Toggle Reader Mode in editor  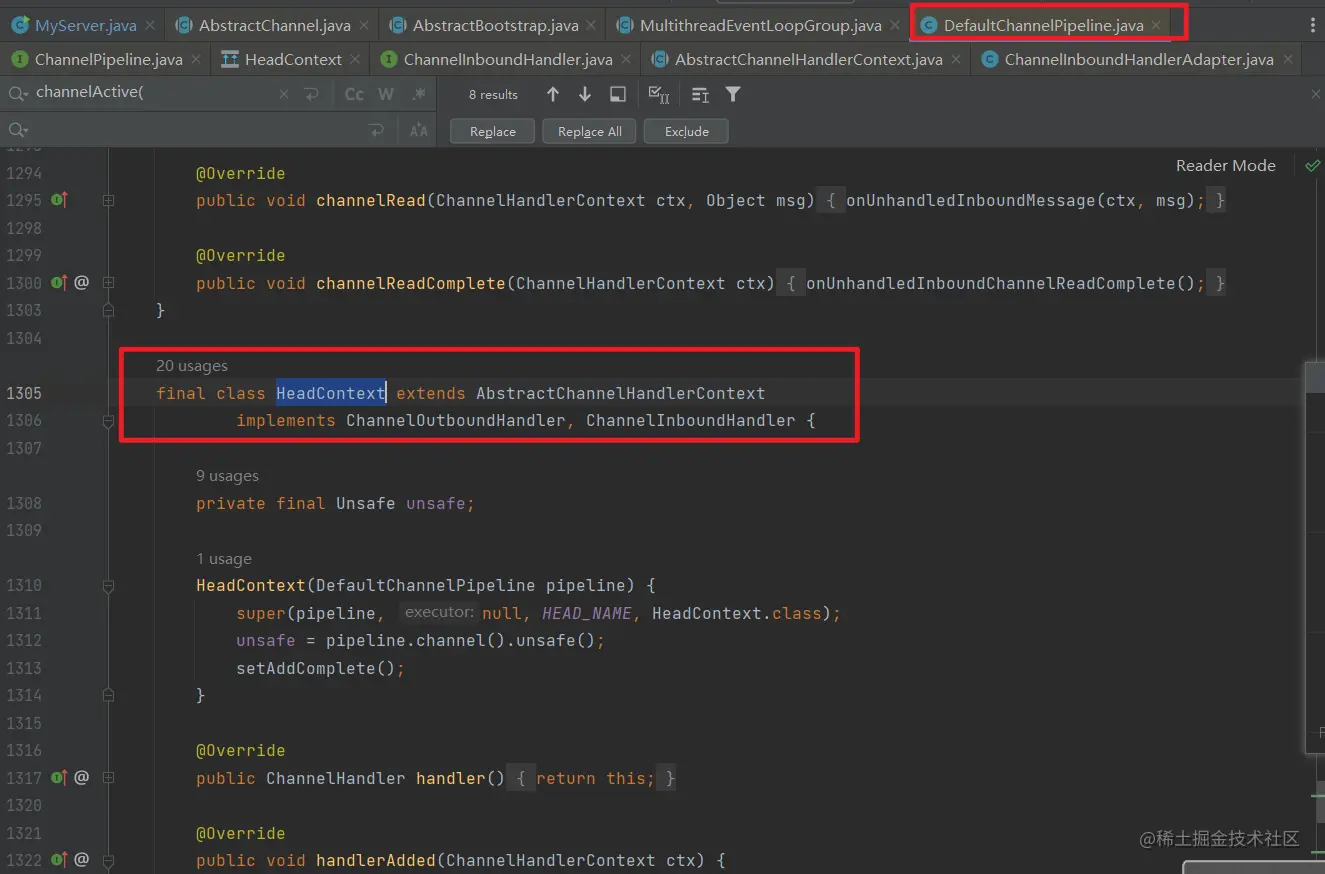[x=1225, y=166]
